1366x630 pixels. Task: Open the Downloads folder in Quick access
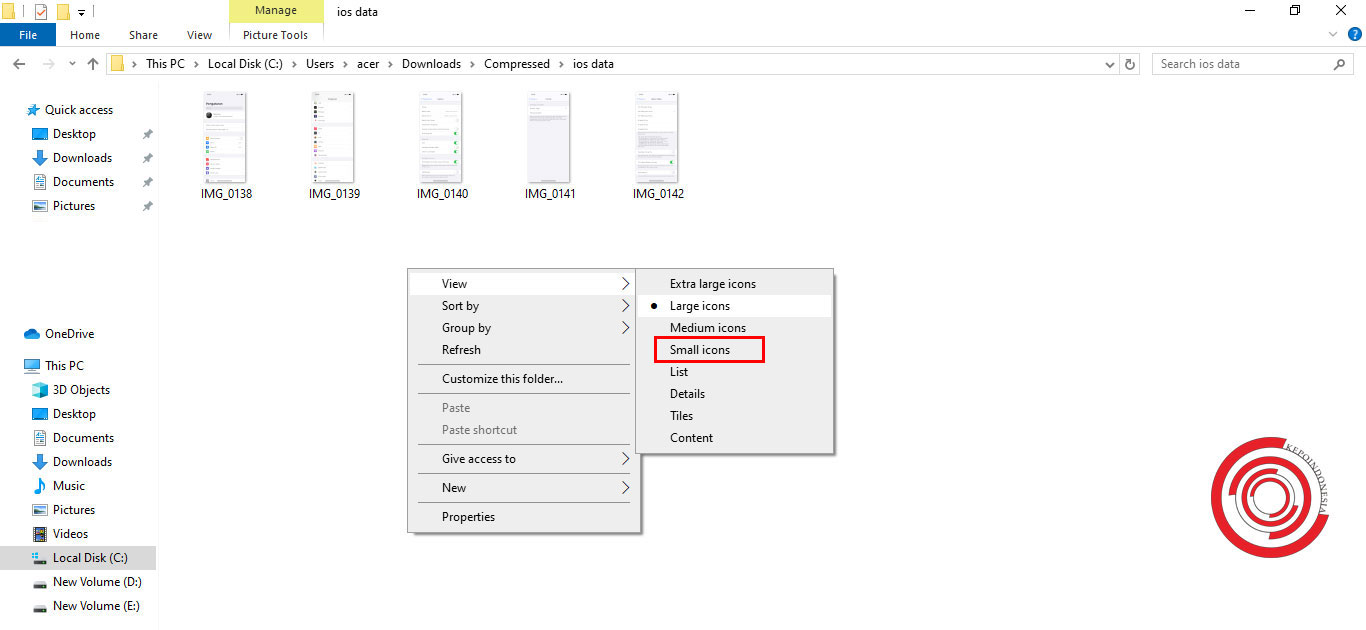tap(80, 157)
